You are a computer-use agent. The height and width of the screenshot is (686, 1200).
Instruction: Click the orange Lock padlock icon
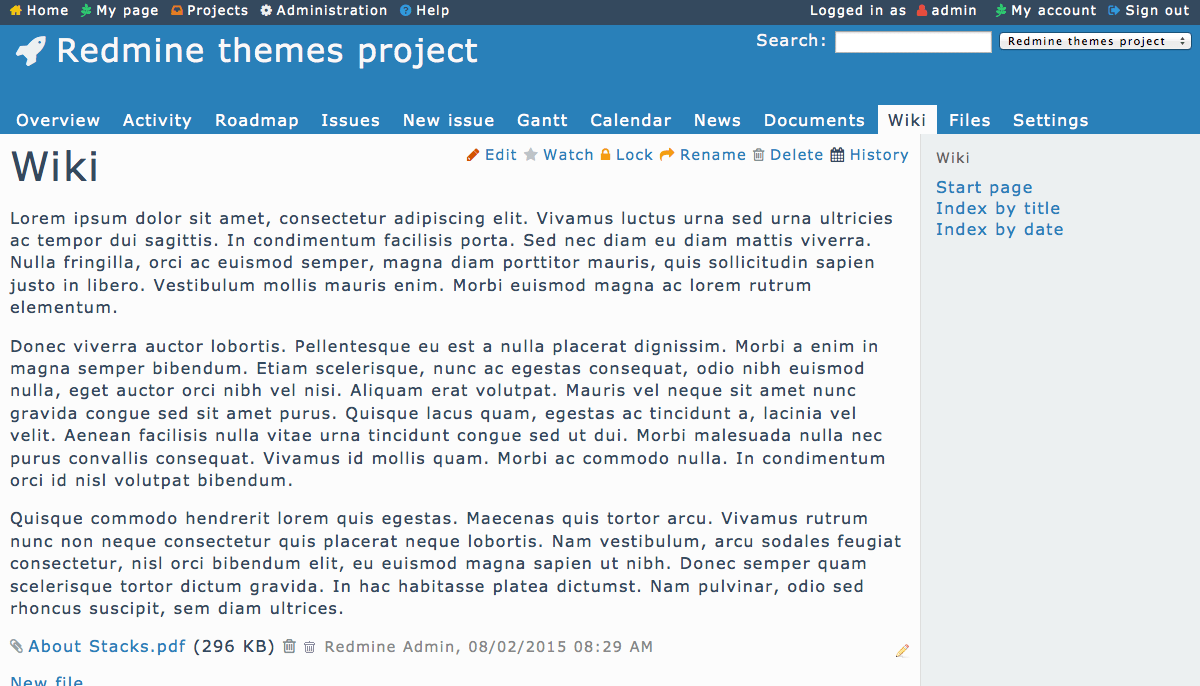coord(605,155)
